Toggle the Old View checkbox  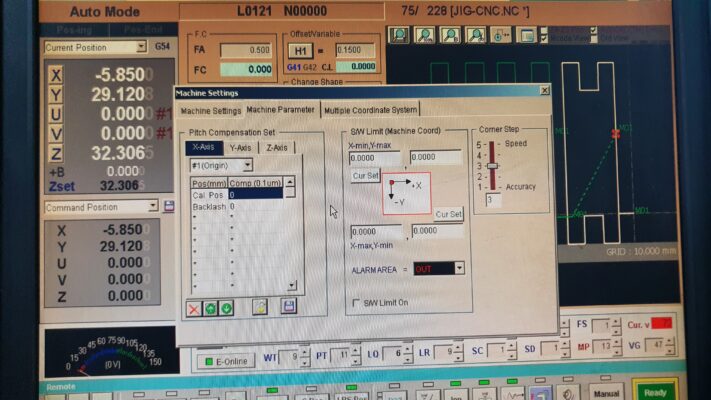tap(594, 38)
